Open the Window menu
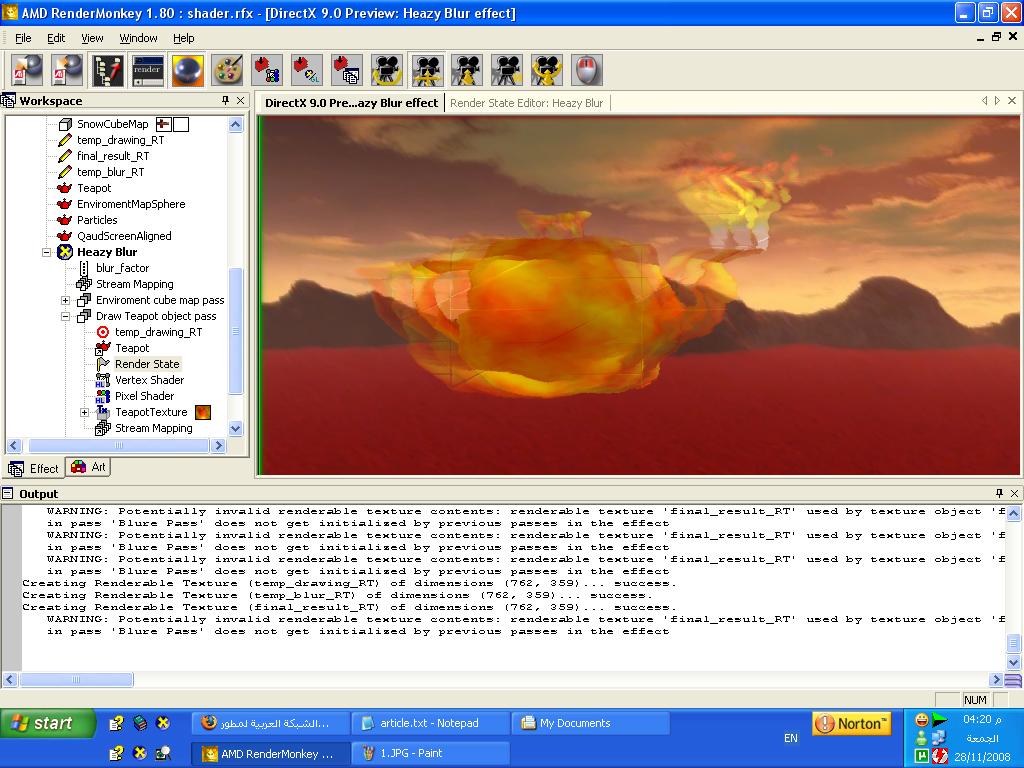 click(138, 38)
